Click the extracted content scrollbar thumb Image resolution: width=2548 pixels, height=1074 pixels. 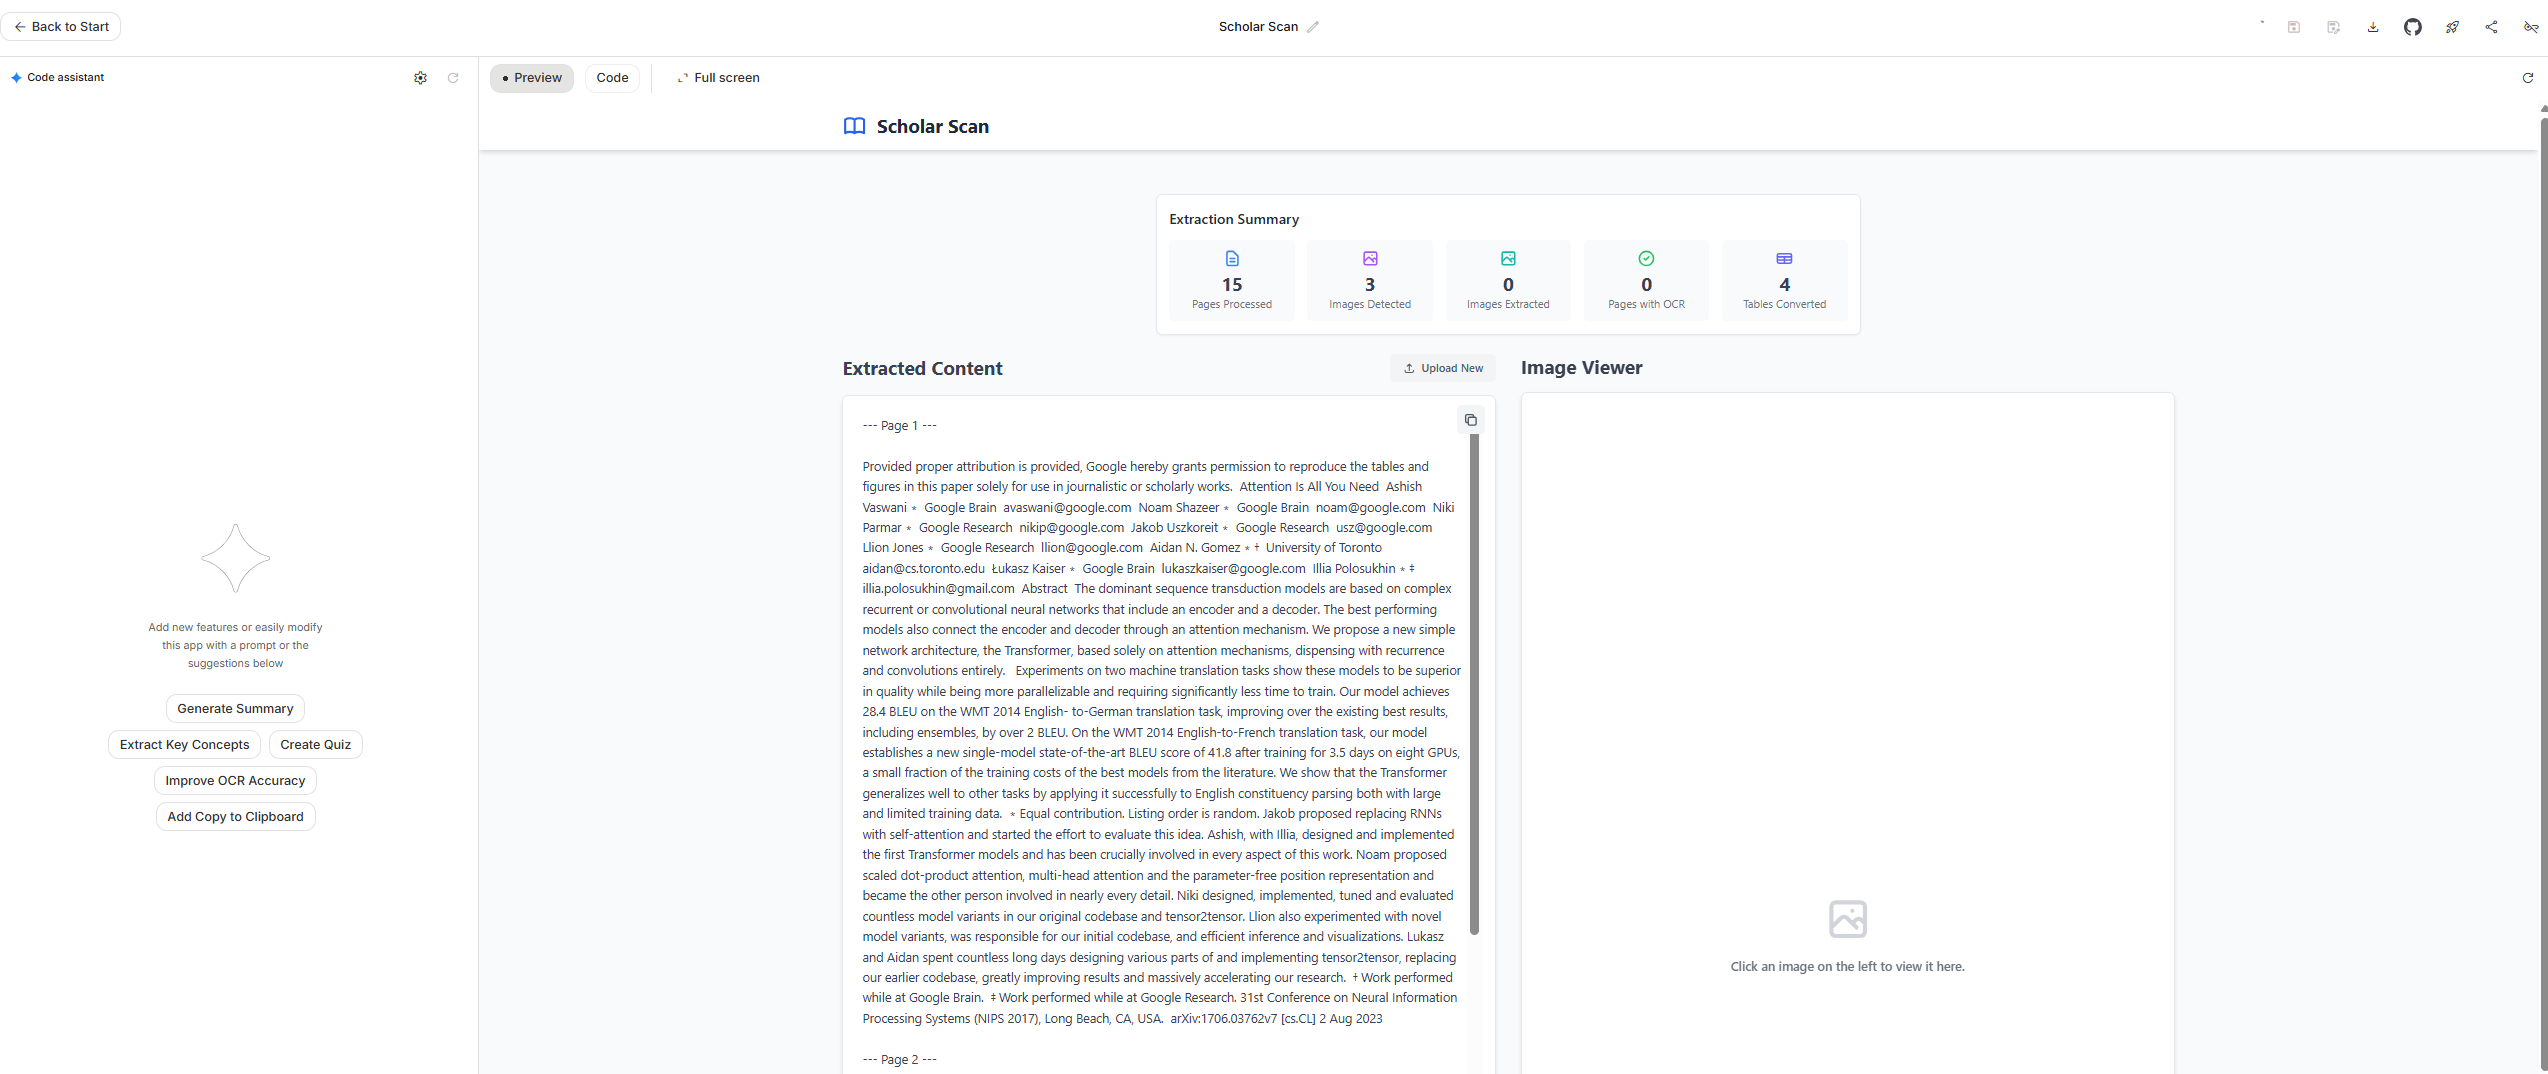click(1474, 685)
